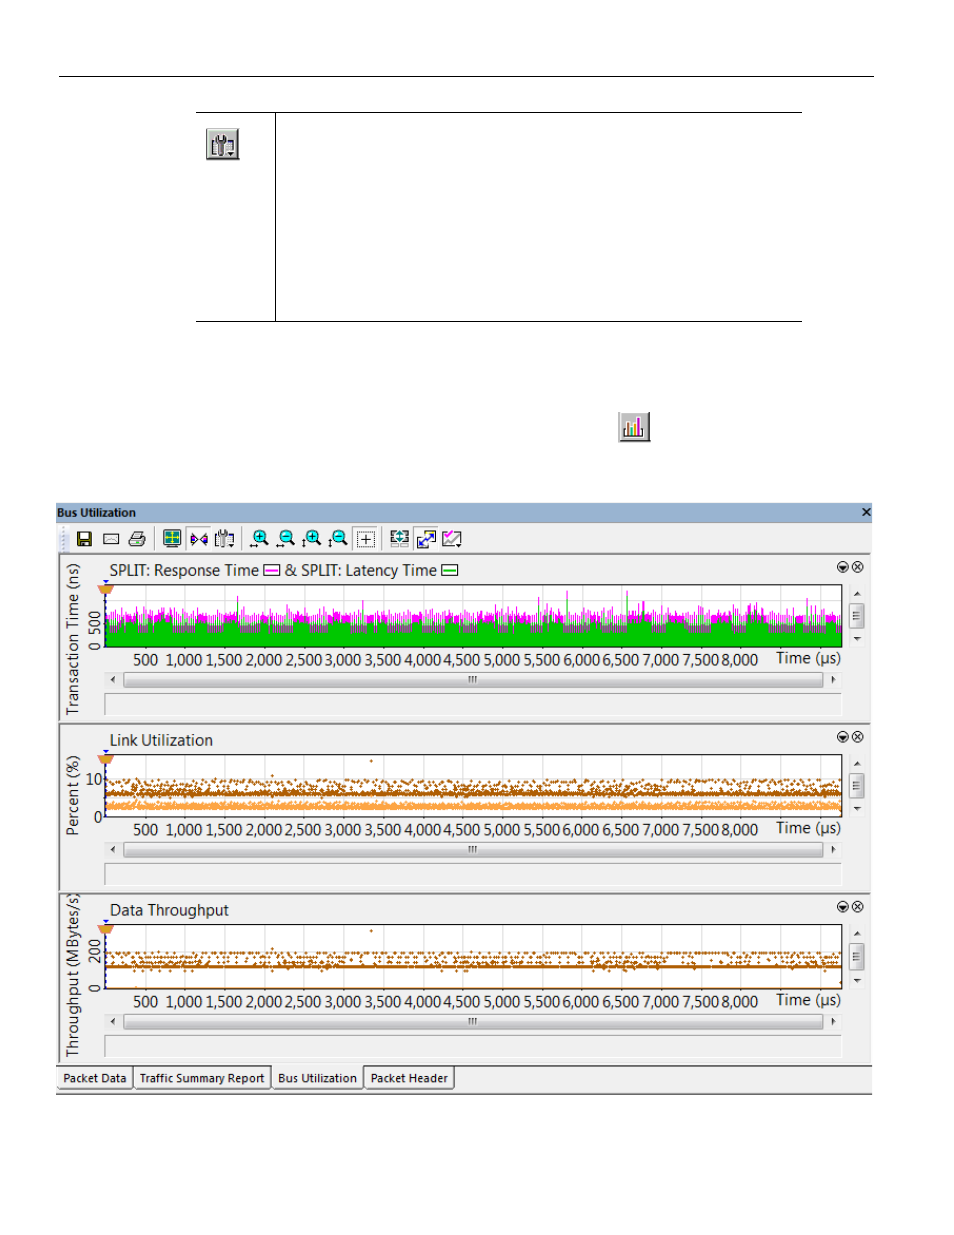The width and height of the screenshot is (954, 1235).
Task: Click the vertical scroll thumb of Response Time graph
Action: click(x=857, y=616)
